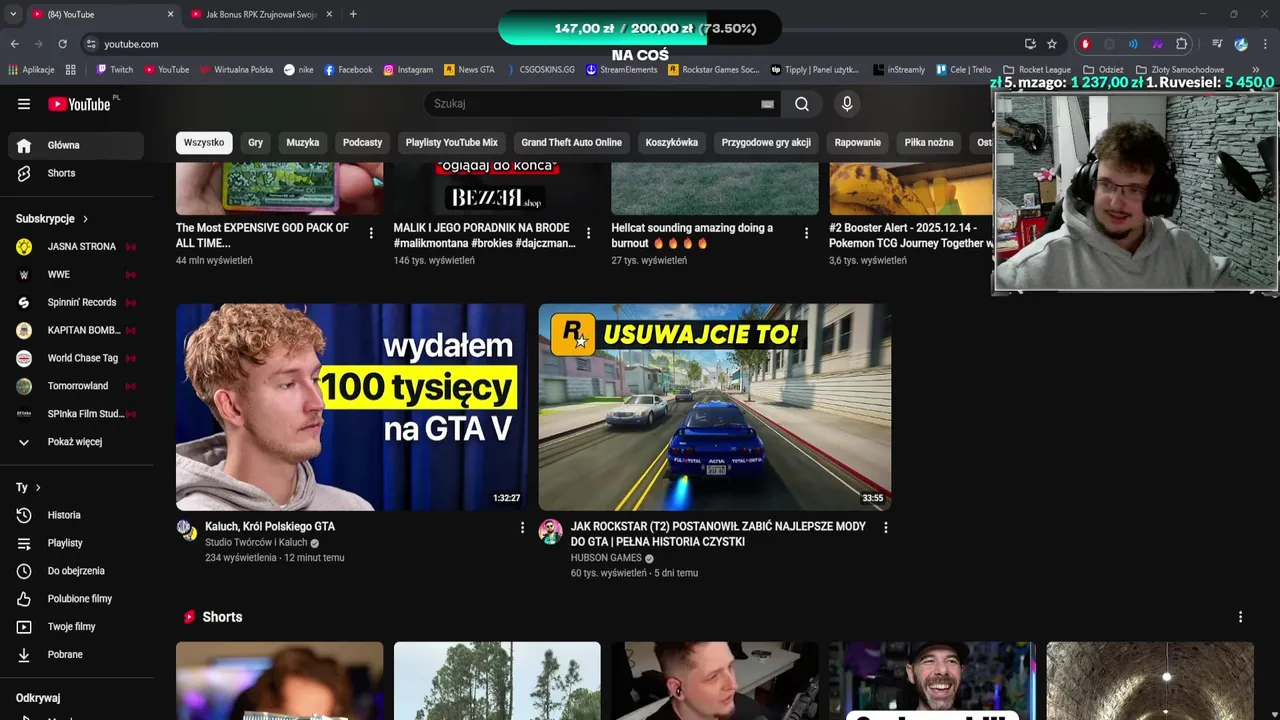
Task: Open 'Hellcat sounding amazing' video title
Action: [x=692, y=235]
